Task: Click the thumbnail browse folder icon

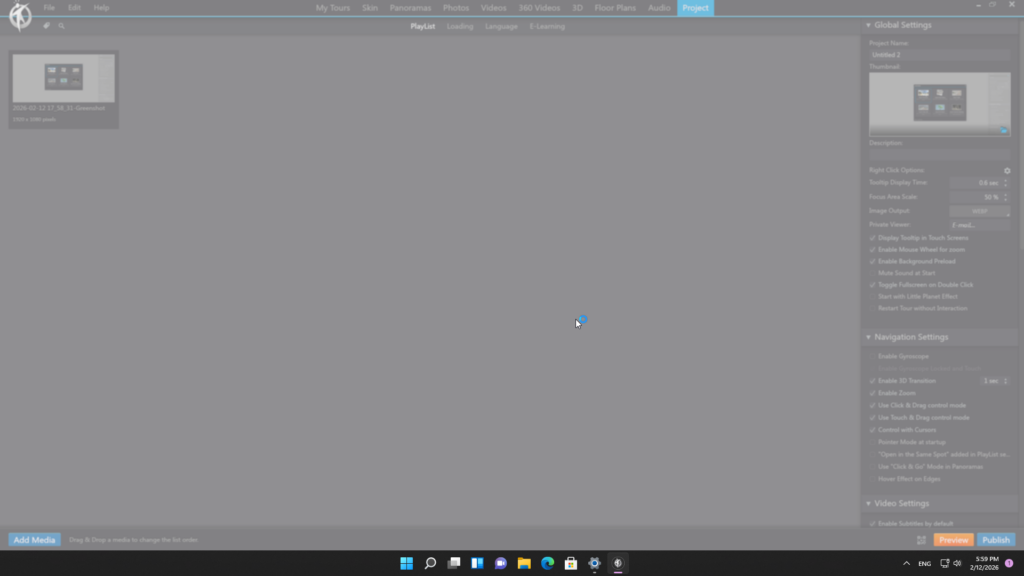Action: pyautogui.click(x=1003, y=130)
